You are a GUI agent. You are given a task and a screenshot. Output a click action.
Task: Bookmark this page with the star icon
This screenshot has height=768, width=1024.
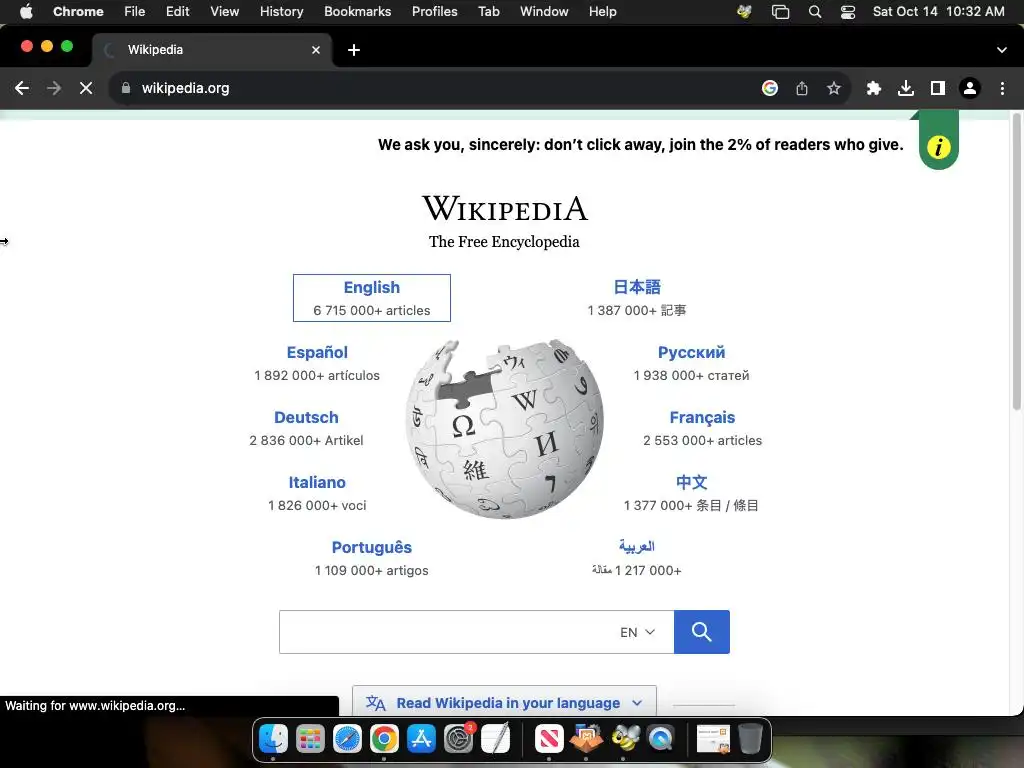(833, 88)
